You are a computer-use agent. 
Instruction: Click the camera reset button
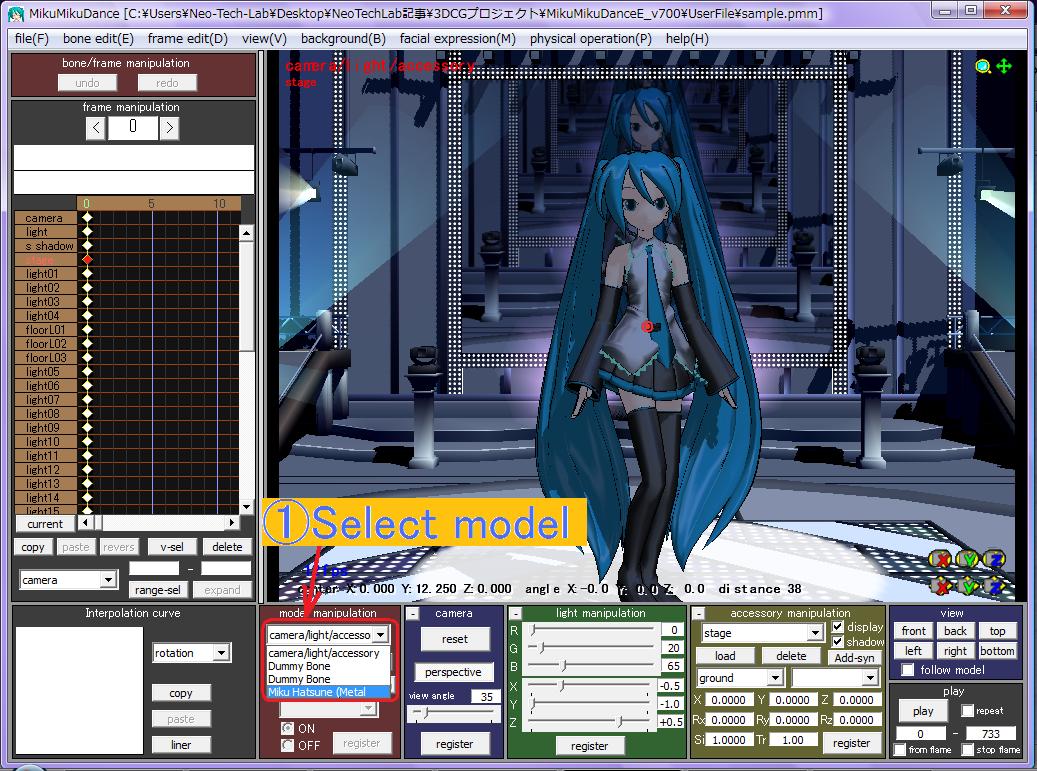click(x=454, y=639)
